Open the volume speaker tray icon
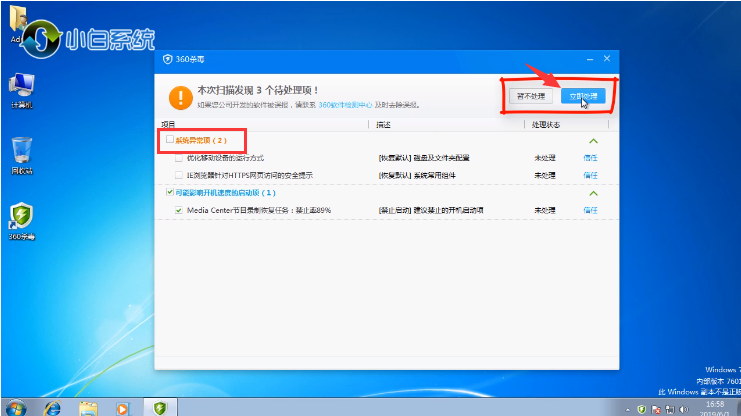 684,409
